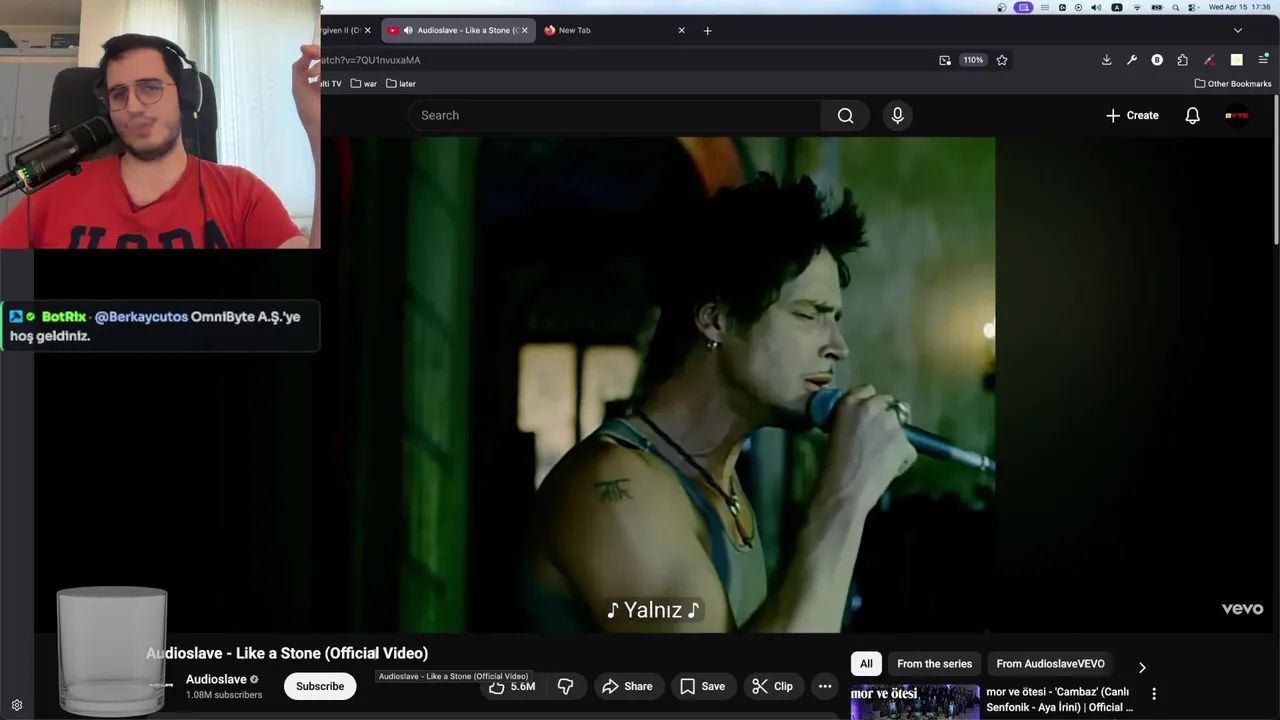Click the red pen extension icon
The height and width of the screenshot is (720, 1280).
tap(1209, 60)
